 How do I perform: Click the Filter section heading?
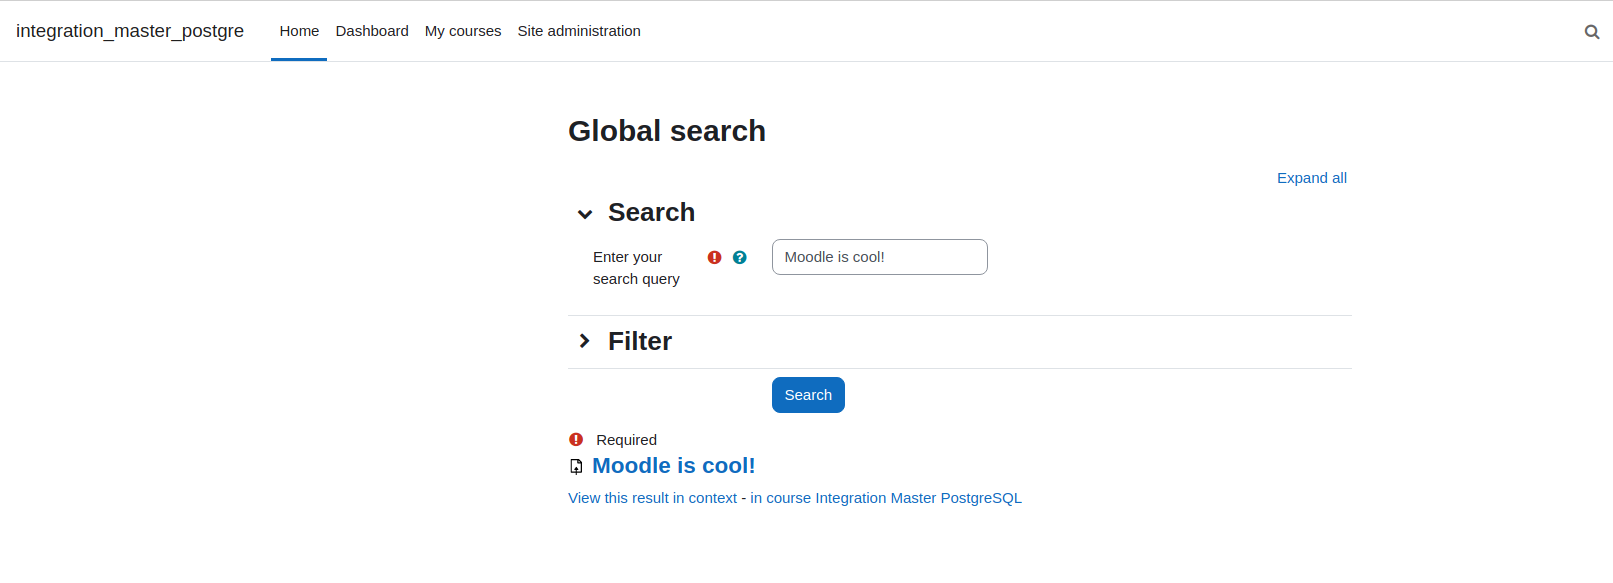[640, 341]
